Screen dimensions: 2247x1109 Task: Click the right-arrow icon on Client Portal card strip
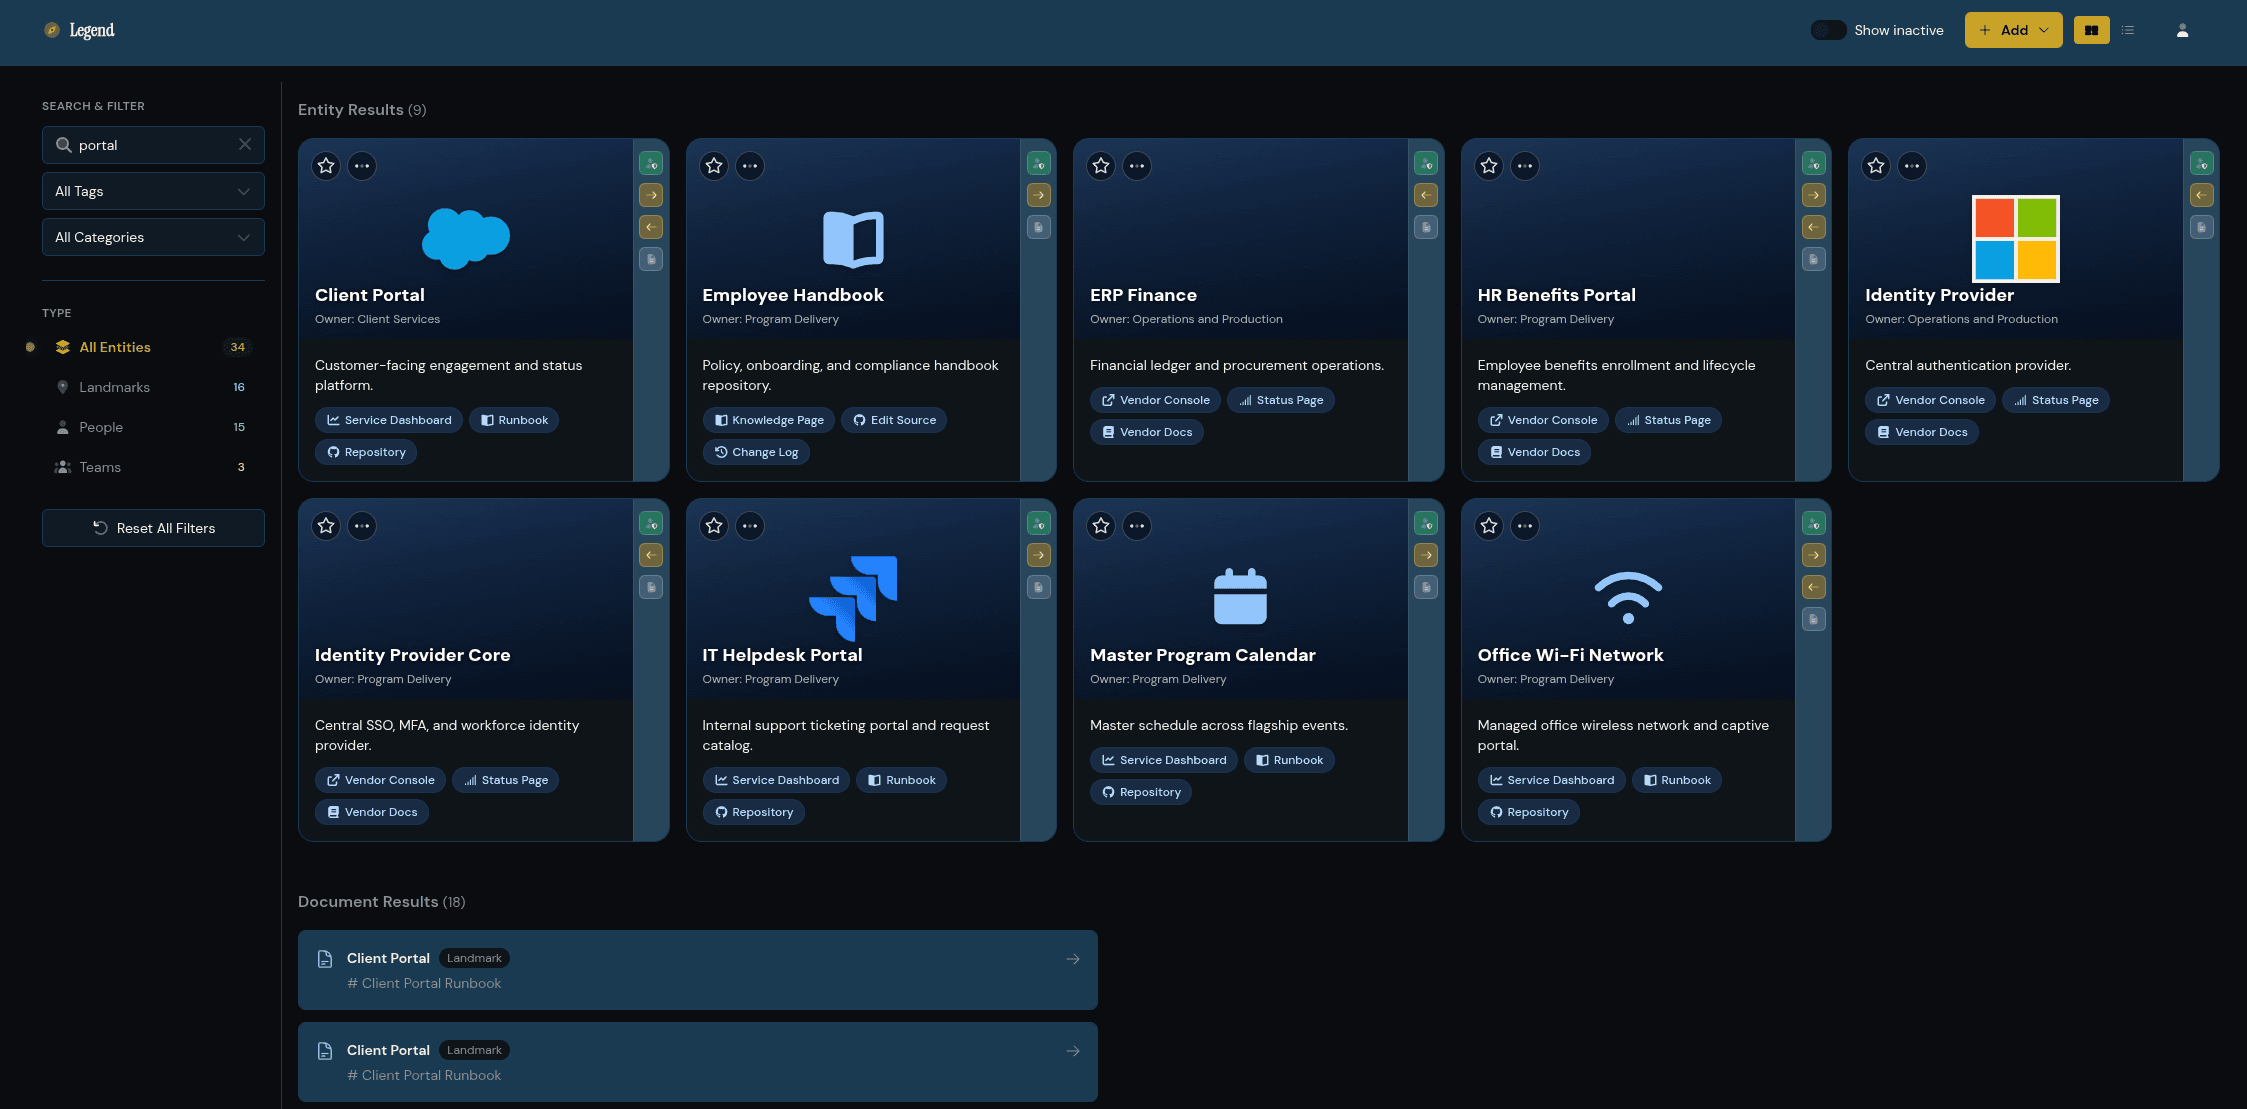tap(651, 195)
